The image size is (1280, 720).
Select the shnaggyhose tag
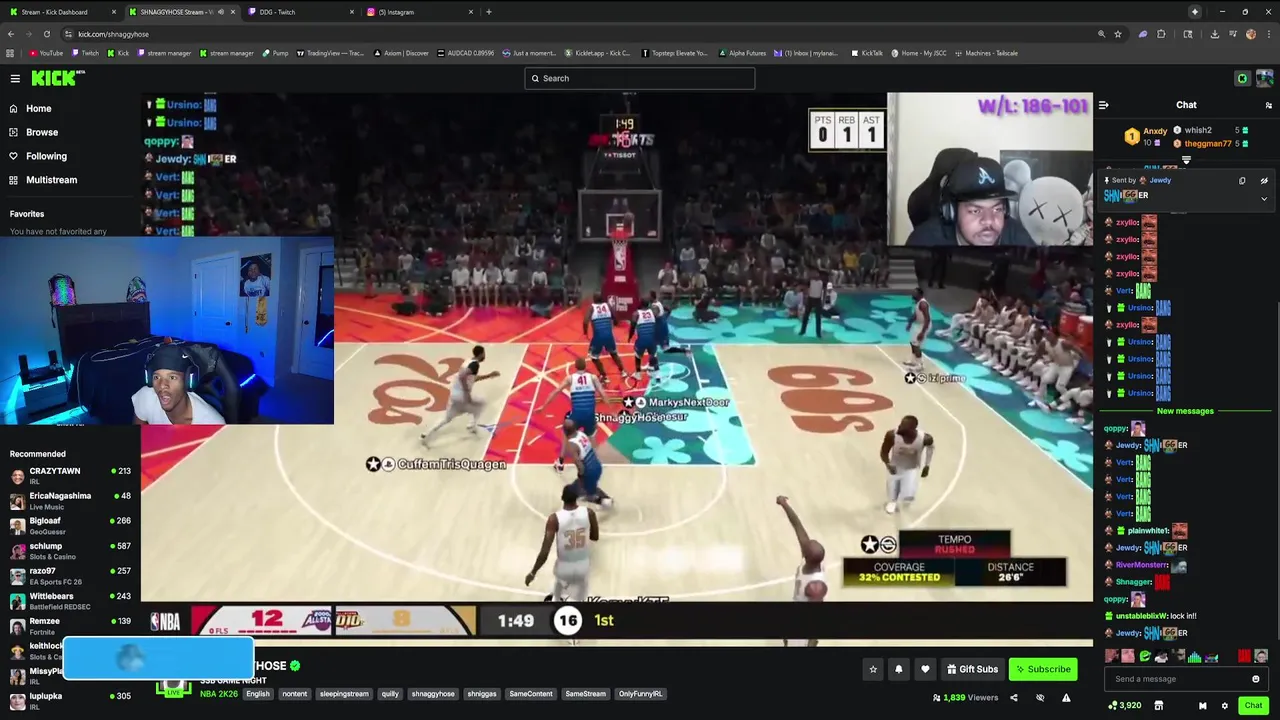pos(433,694)
